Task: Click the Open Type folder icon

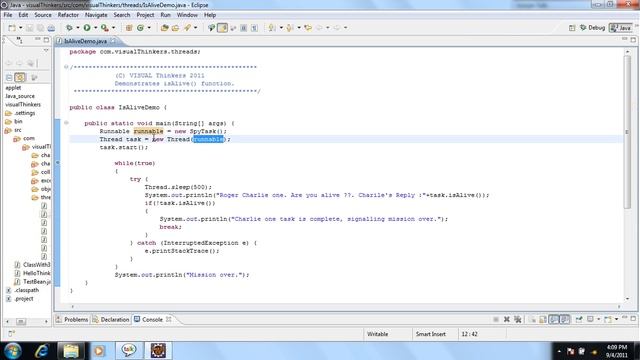Action: coord(164,28)
